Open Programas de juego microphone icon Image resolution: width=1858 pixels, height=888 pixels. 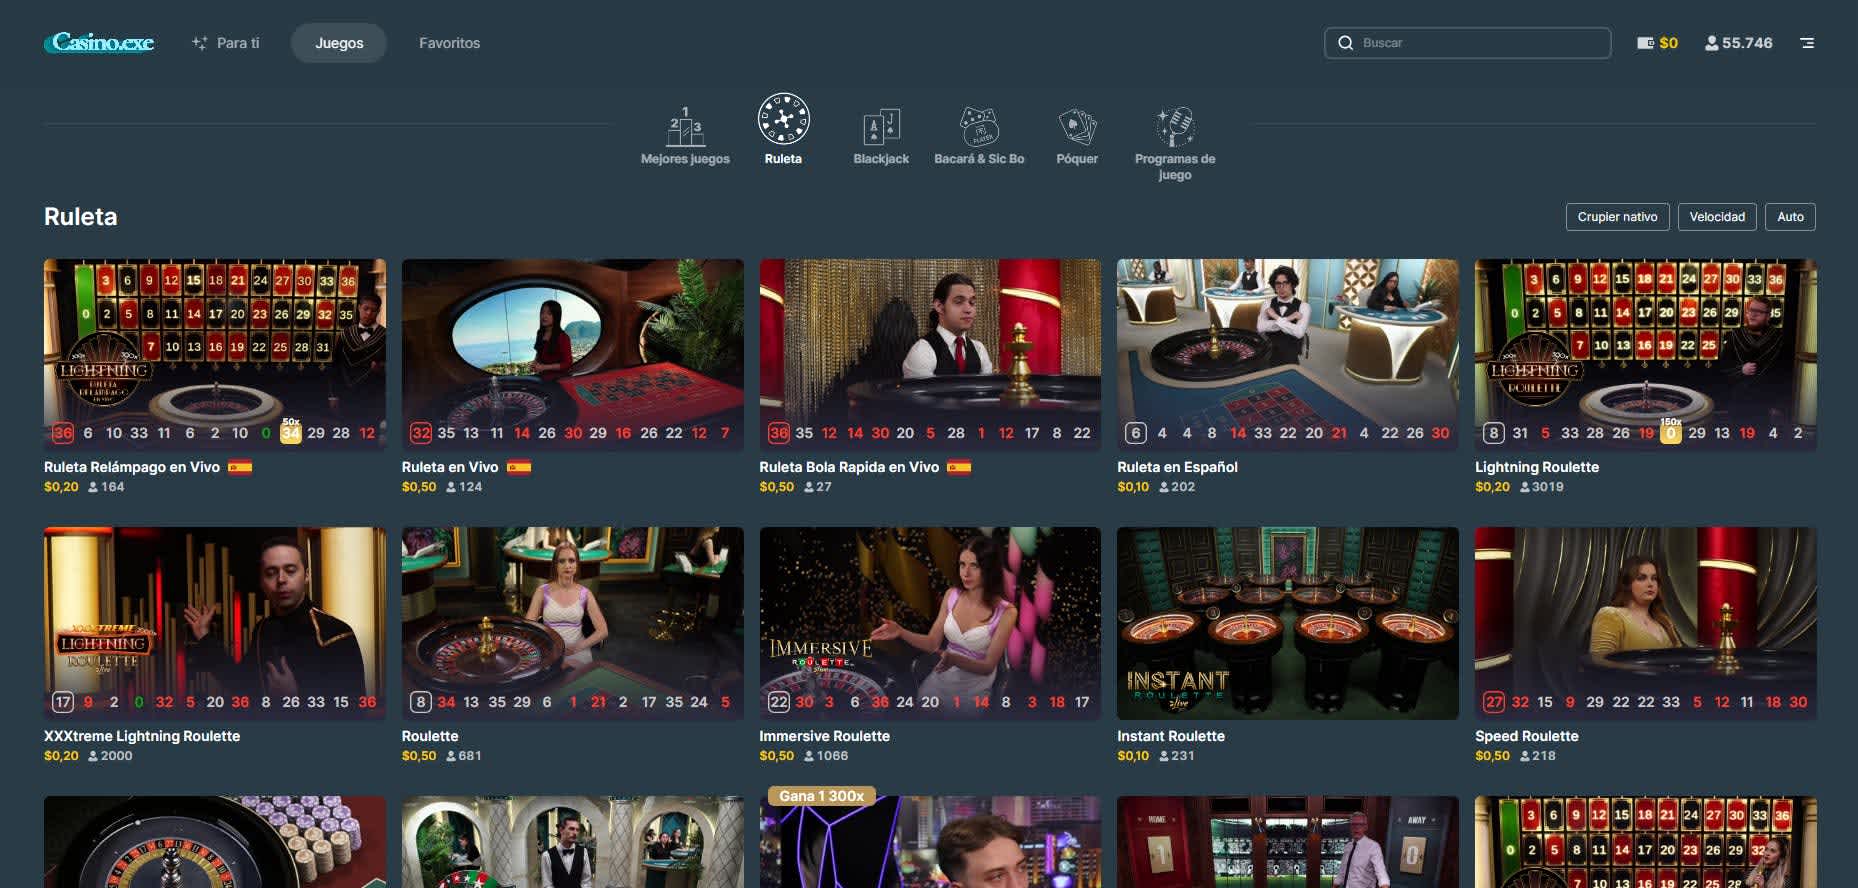click(1175, 127)
